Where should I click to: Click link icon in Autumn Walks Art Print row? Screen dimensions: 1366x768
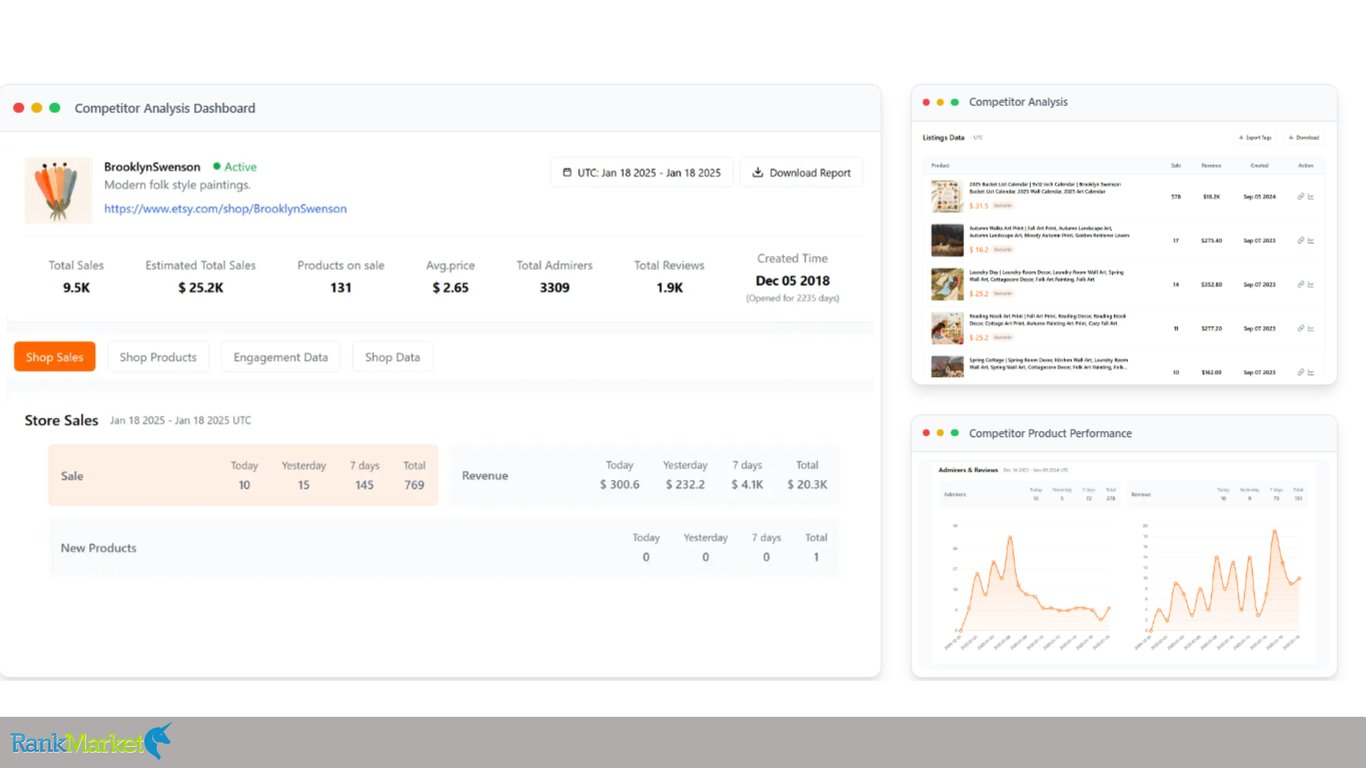coord(1300,241)
